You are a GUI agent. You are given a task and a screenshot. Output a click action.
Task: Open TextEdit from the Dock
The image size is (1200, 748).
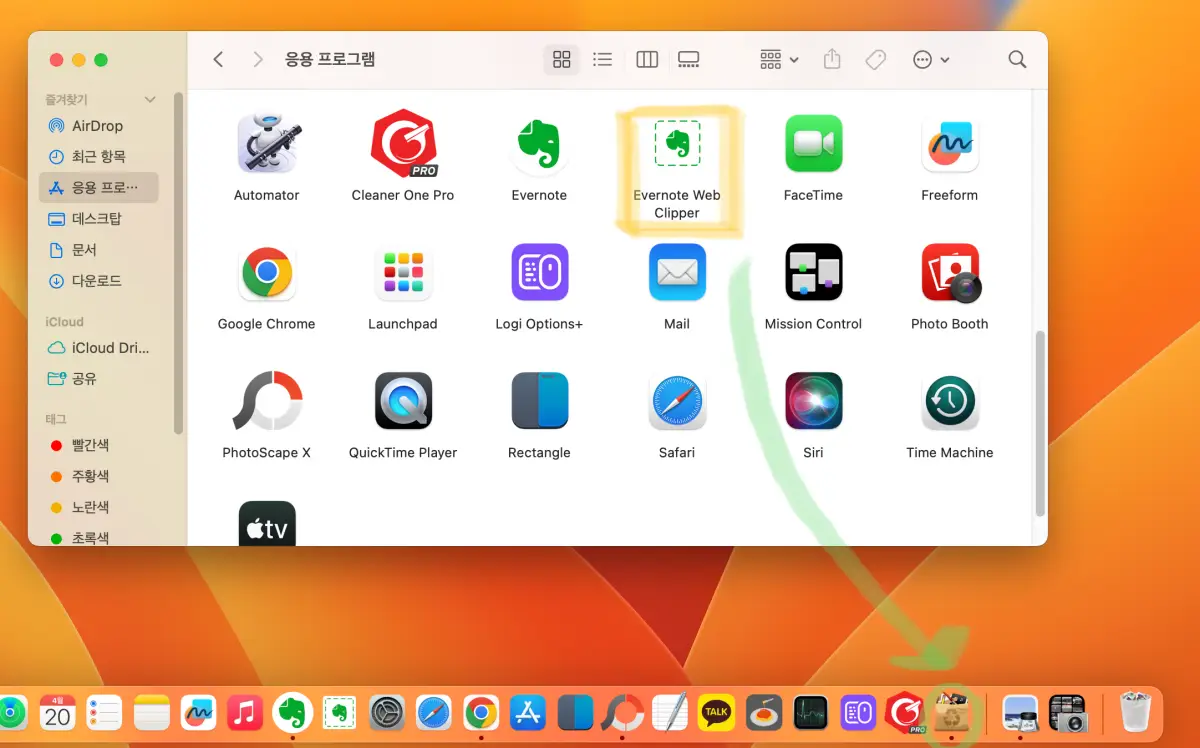click(670, 712)
